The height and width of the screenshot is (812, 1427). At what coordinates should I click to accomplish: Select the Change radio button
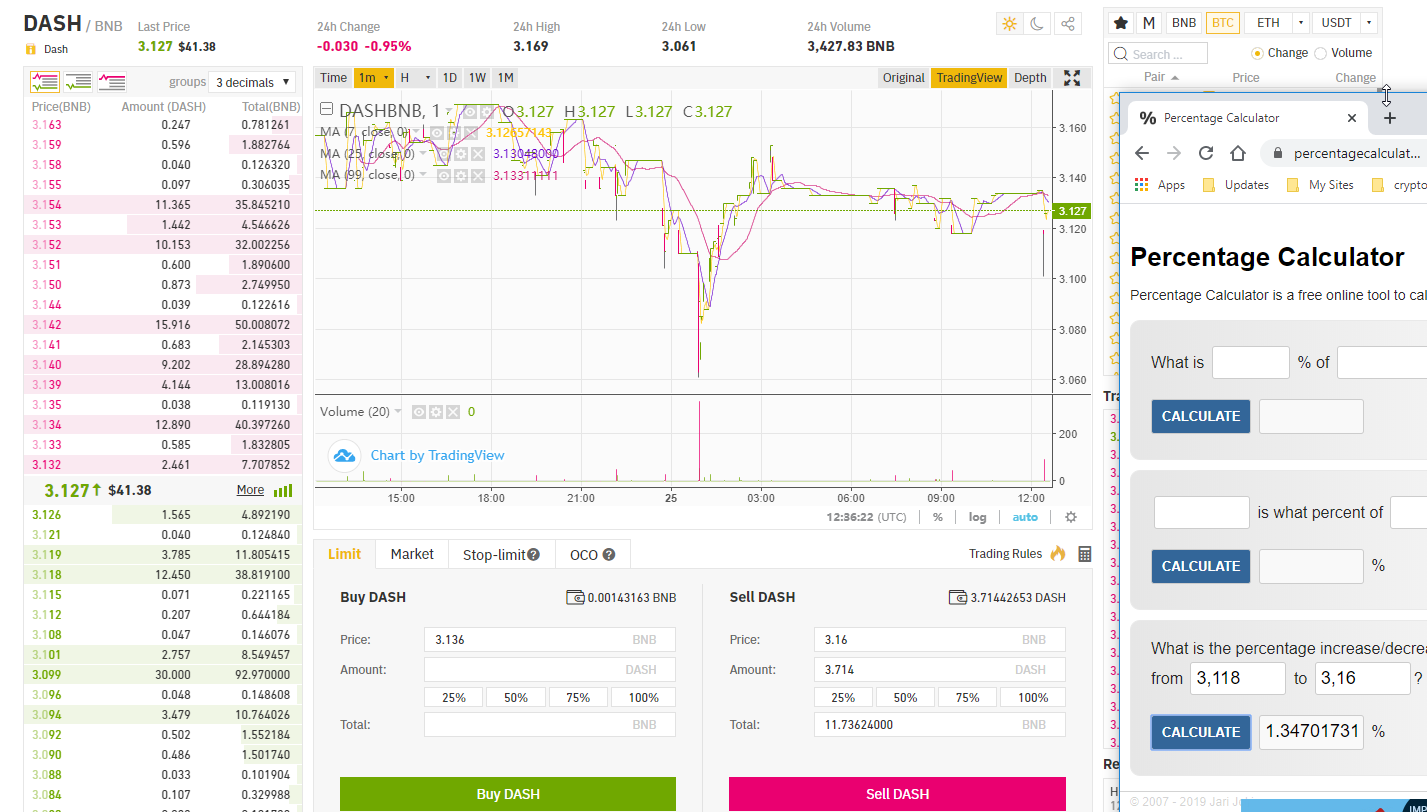1257,53
